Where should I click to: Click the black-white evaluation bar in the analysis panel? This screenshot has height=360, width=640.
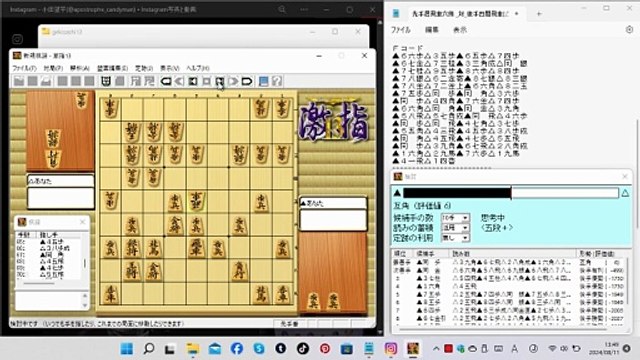511,193
